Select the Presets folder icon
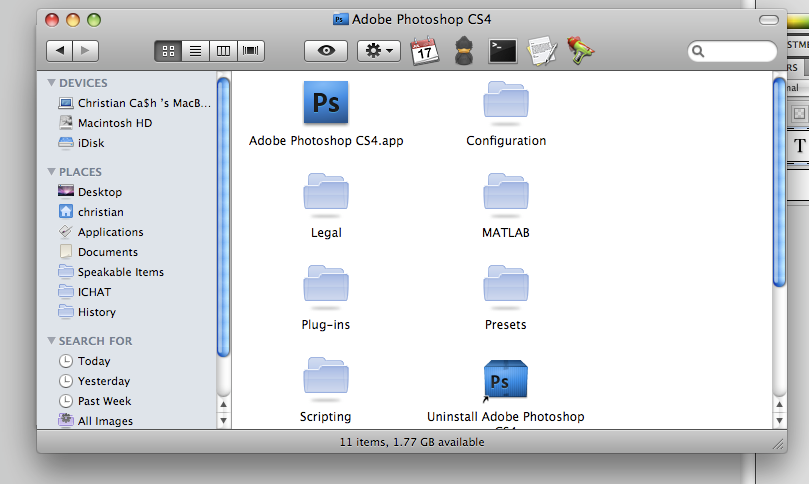 coord(506,284)
